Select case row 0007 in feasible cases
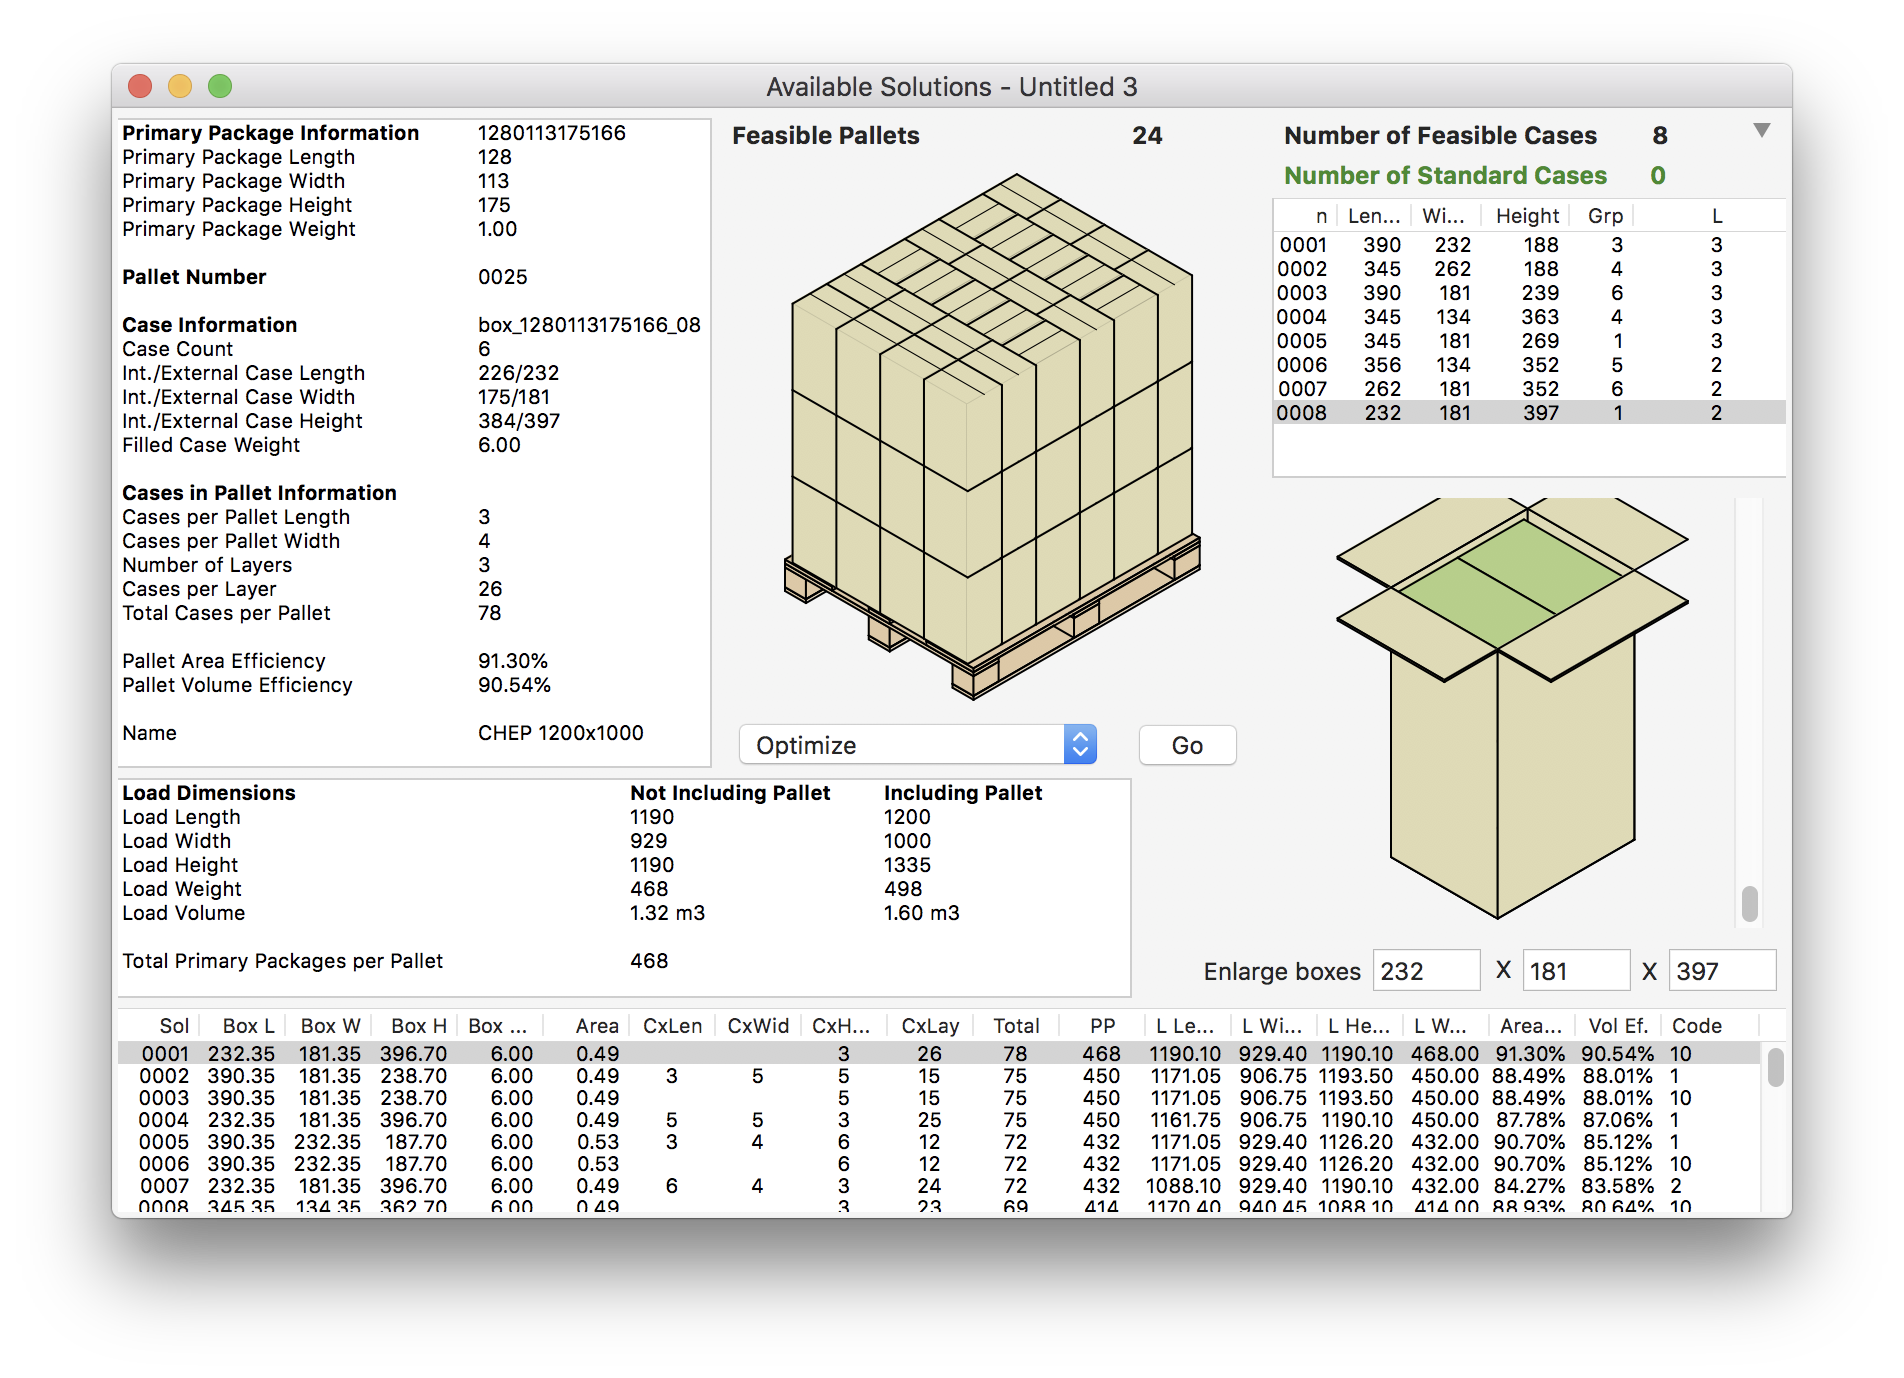 pyautogui.click(x=1528, y=389)
